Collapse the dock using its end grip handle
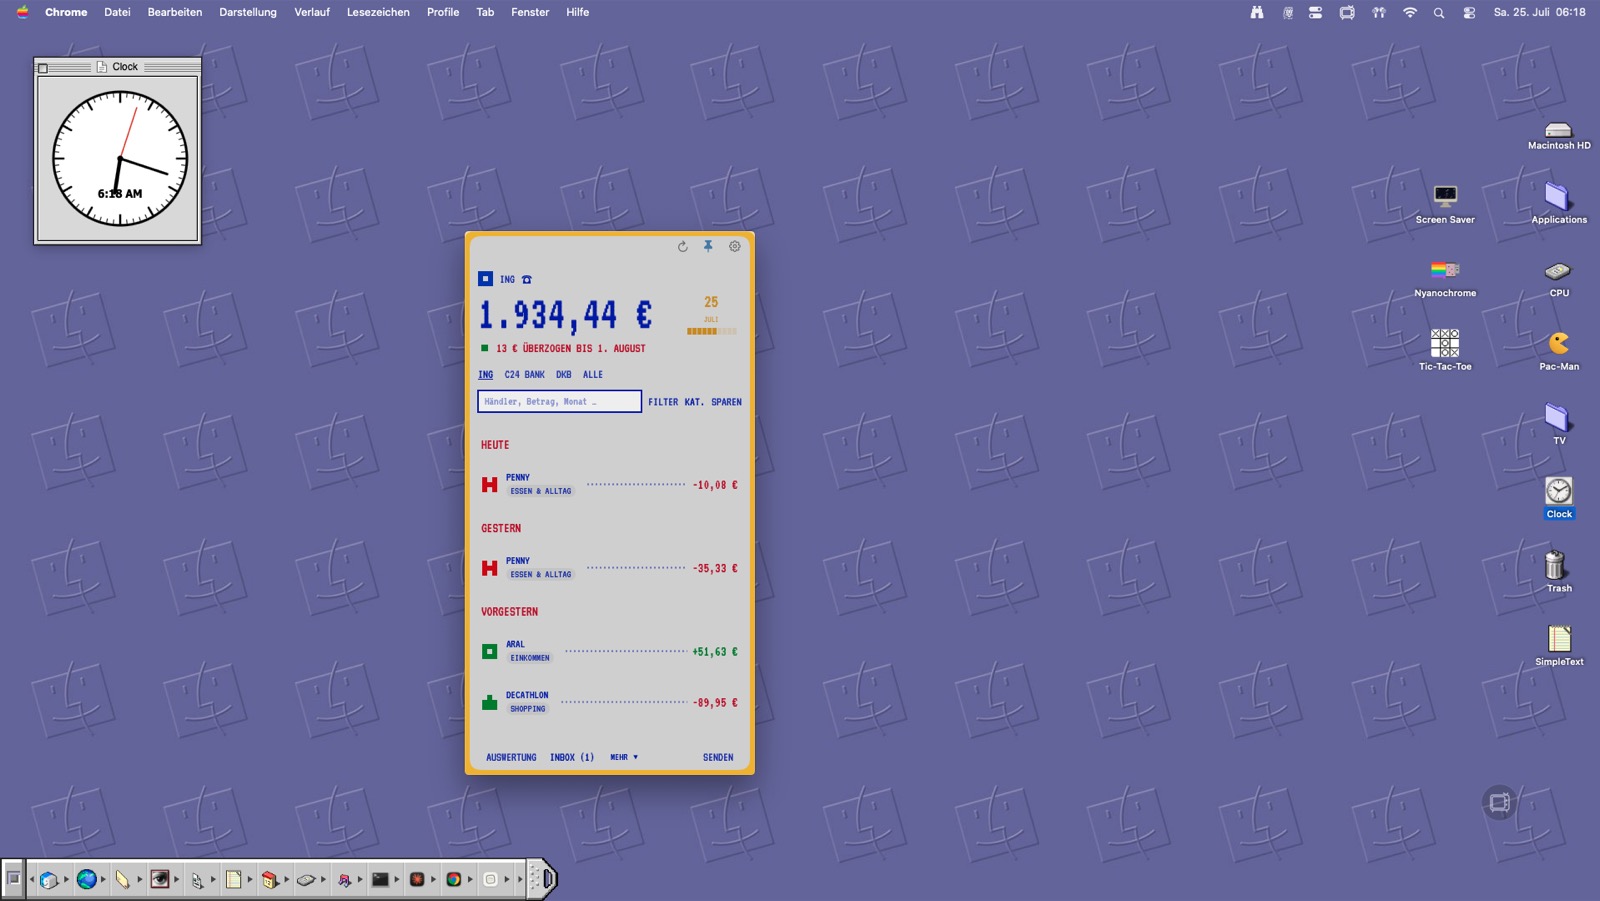The height and width of the screenshot is (901, 1600). (x=541, y=879)
